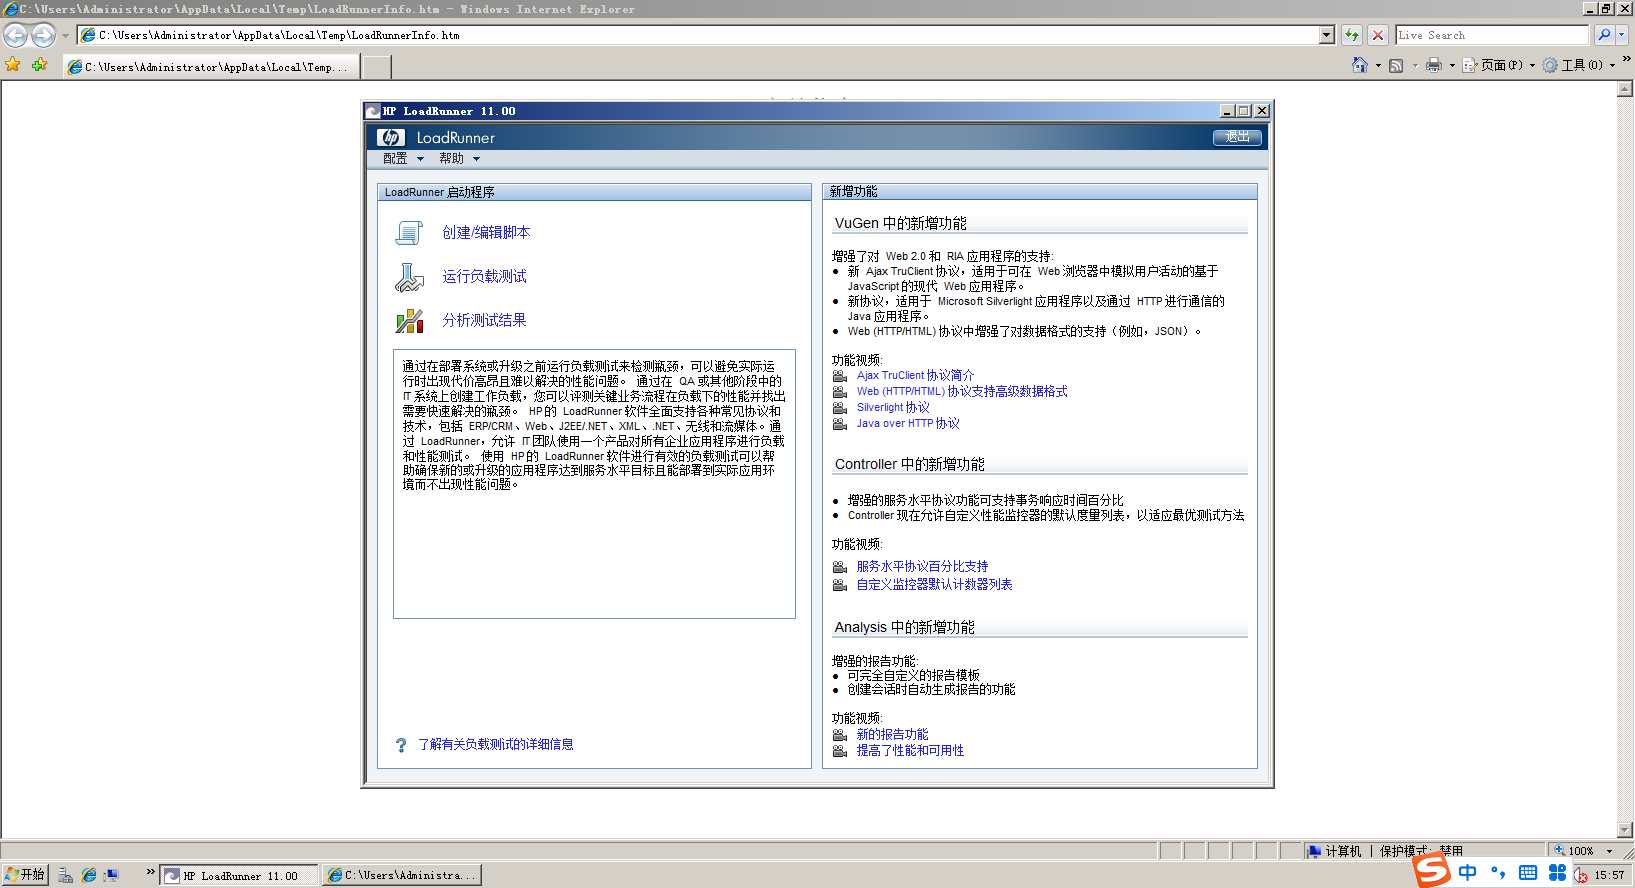Image resolution: width=1635 pixels, height=888 pixels.
Task: Open the address bar history dropdown
Action: [x=1327, y=35]
